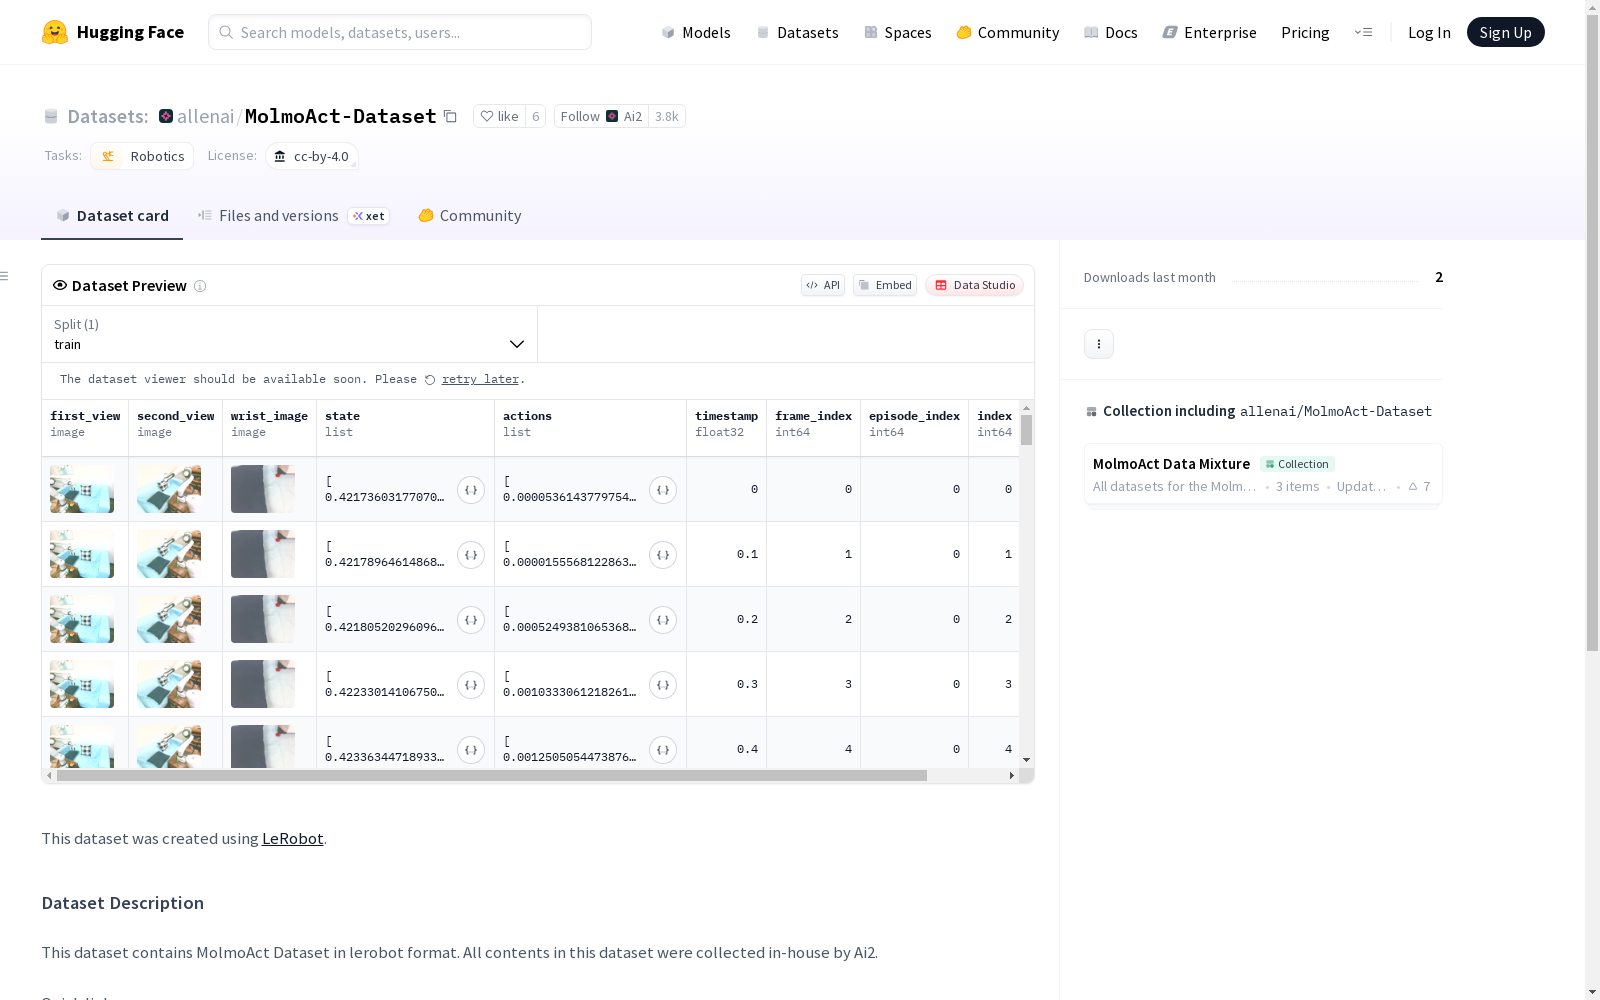Screen dimensions: 1600x1000
Task: Expand state JSON in the timestamp 0.2 row
Action: pyautogui.click(x=471, y=620)
